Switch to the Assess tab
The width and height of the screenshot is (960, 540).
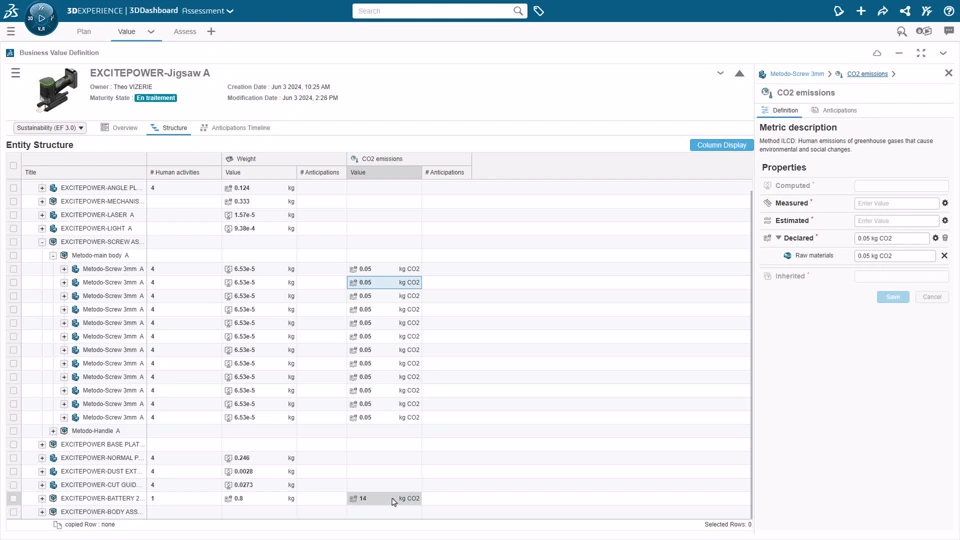click(x=185, y=31)
